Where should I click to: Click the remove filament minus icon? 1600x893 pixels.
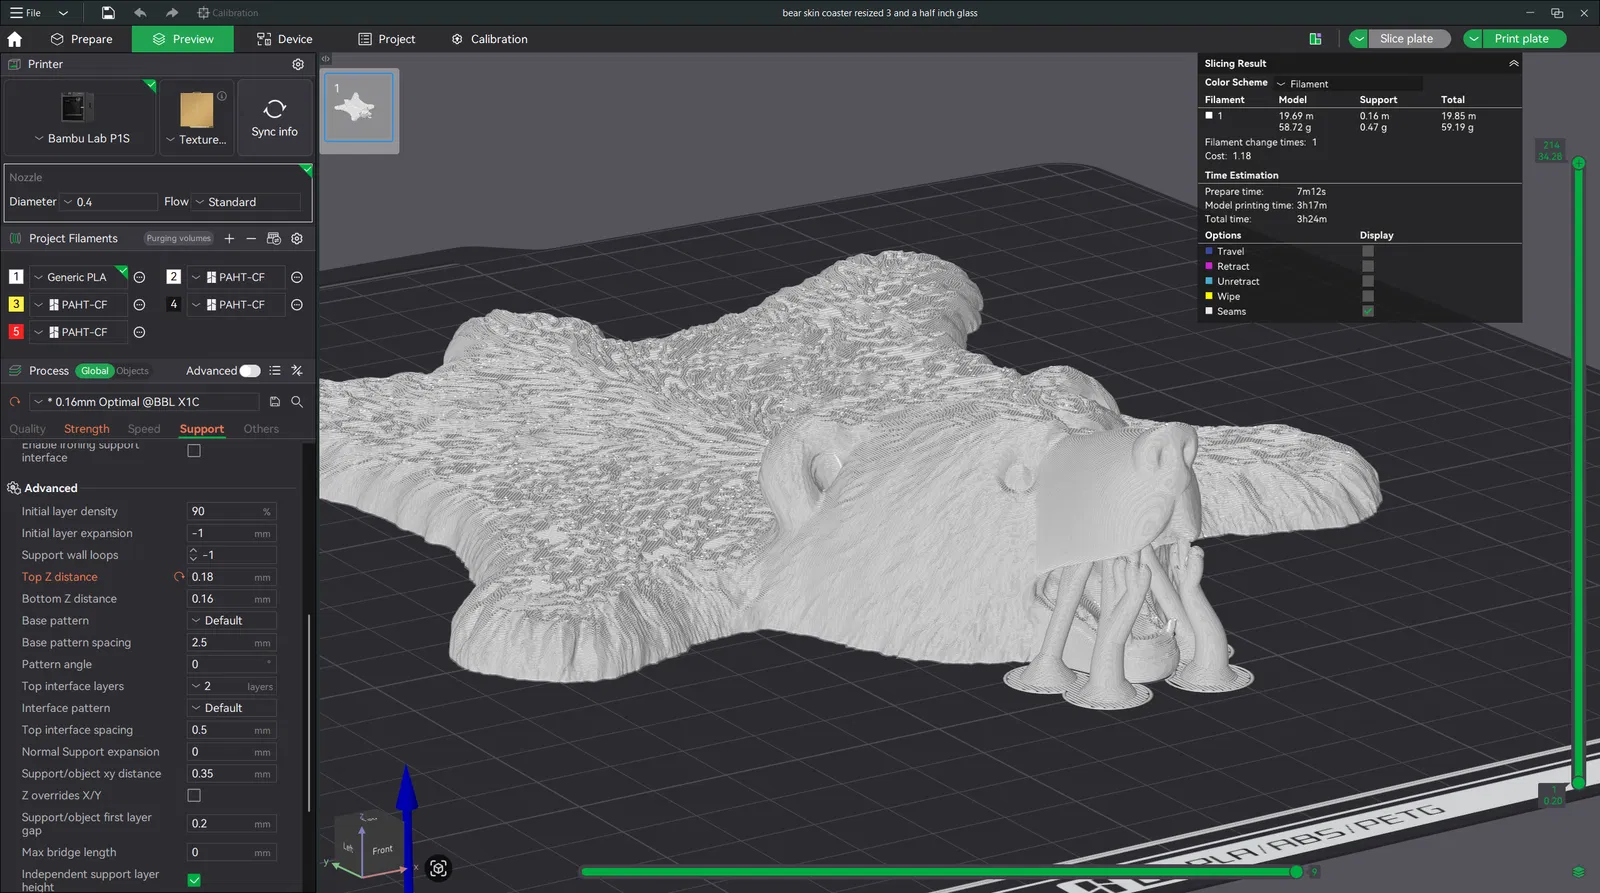(251, 239)
